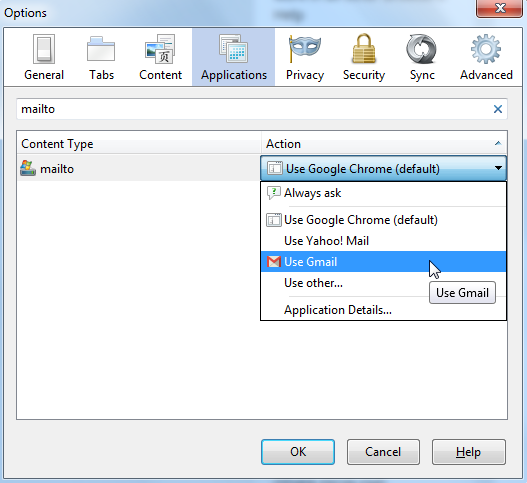This screenshot has height=483, width=527.
Task: Select the mailto row in content list
Action: click(x=139, y=168)
